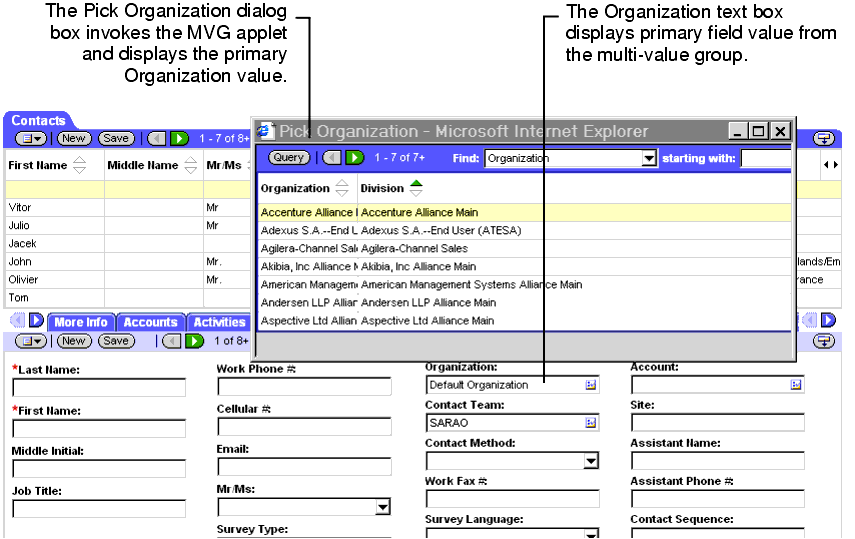
Task: Switch to the Accounts tab
Action: pyautogui.click(x=150, y=322)
